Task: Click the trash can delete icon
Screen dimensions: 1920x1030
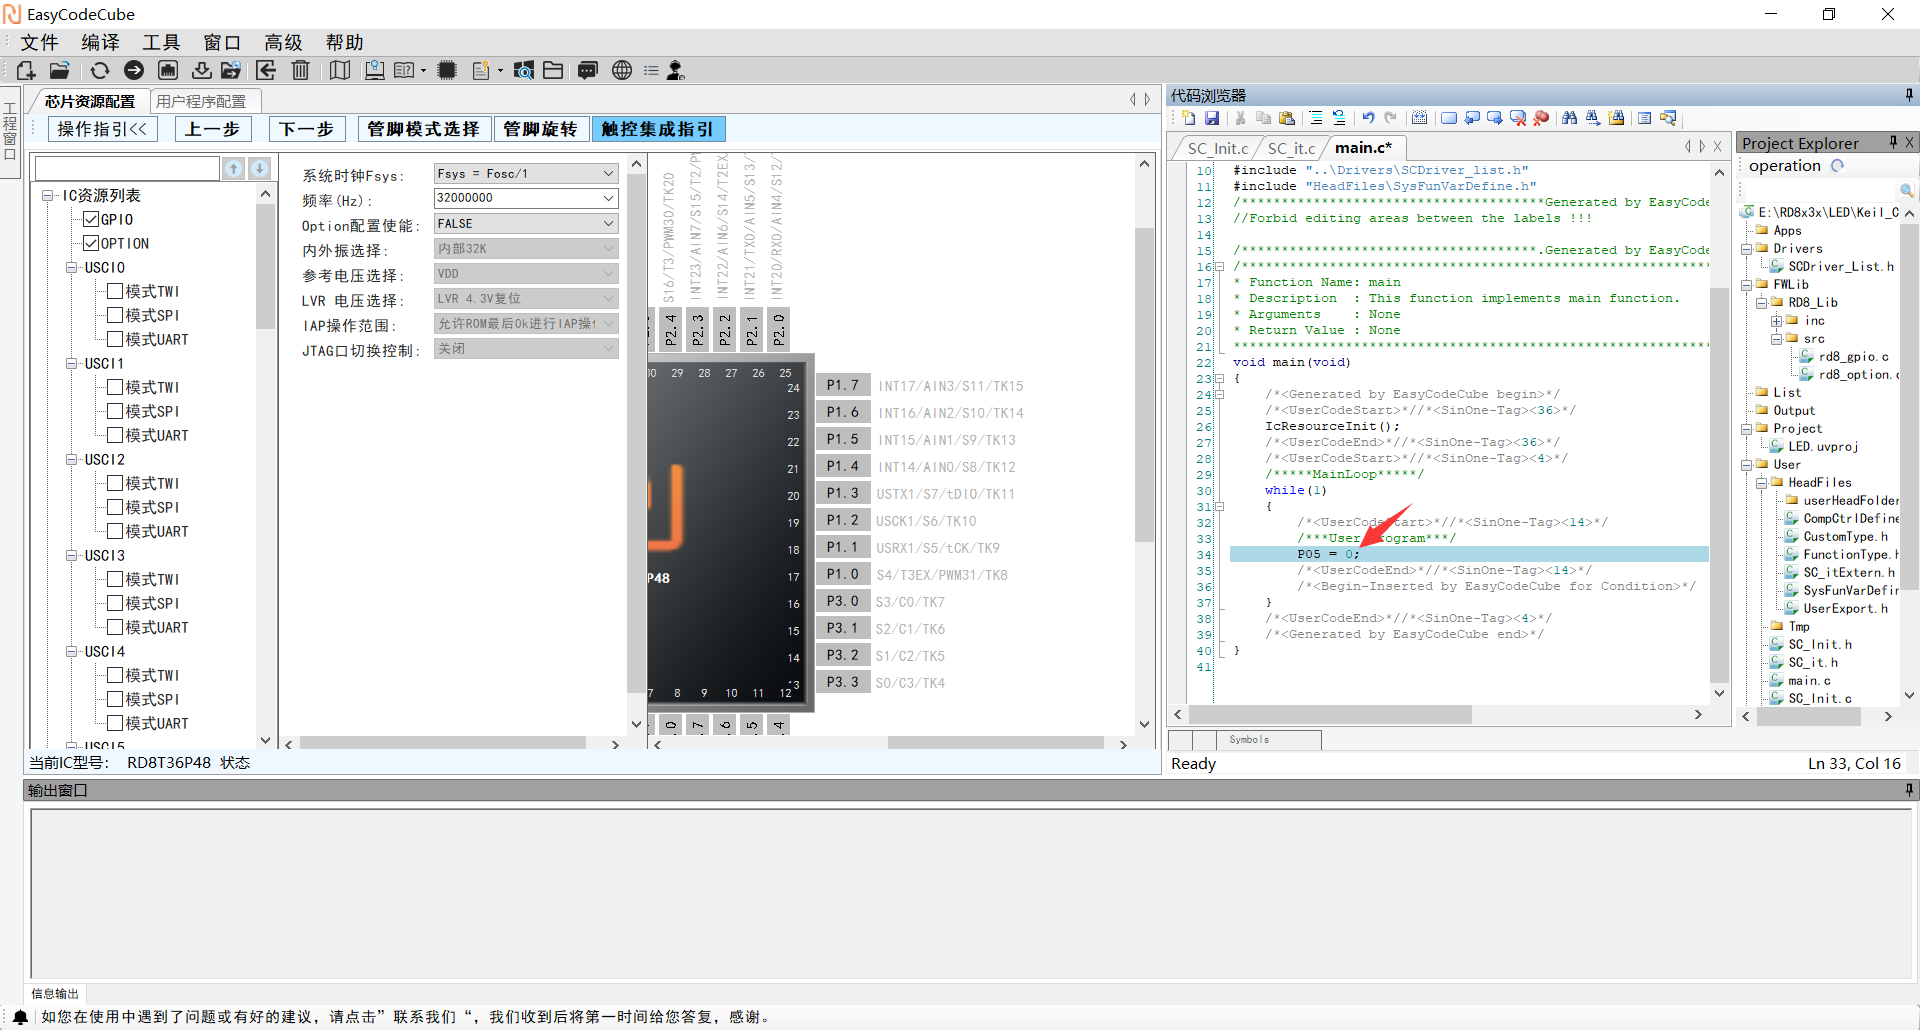Action: 300,70
